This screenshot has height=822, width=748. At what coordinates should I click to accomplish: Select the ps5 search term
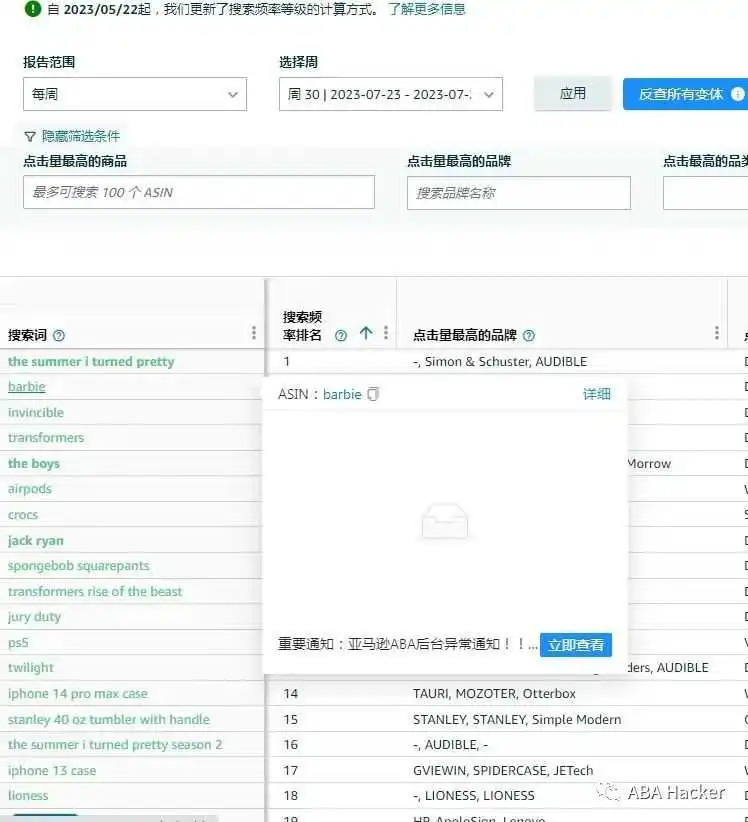(x=18, y=643)
